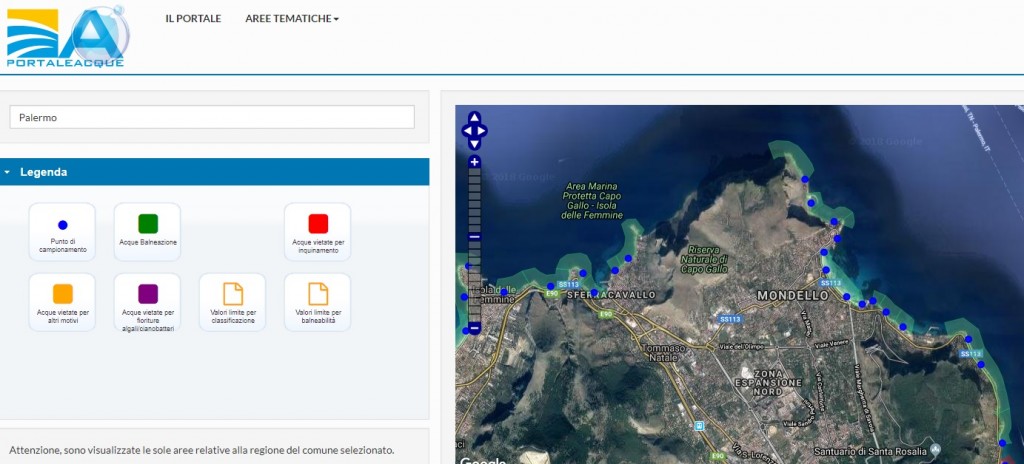Click the sampling point near Sferracavallo label
This screenshot has width=1024, height=464.
[x=594, y=293]
